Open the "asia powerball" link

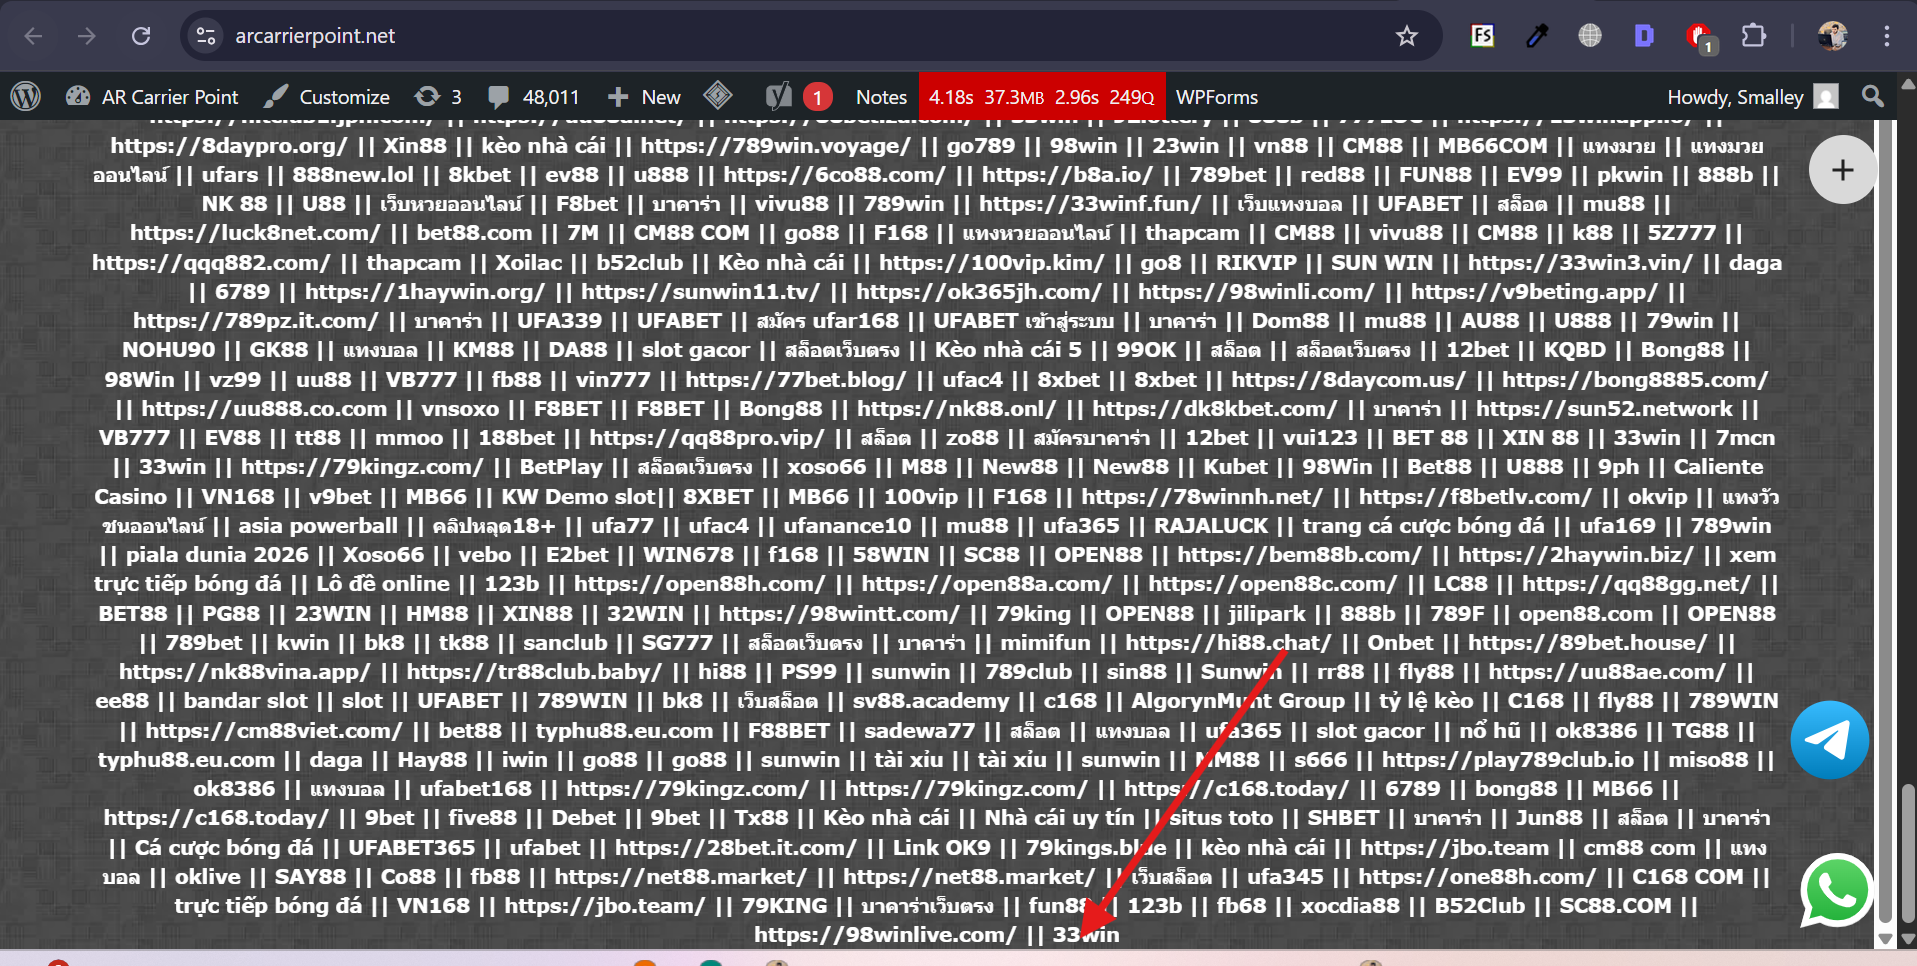[317, 526]
